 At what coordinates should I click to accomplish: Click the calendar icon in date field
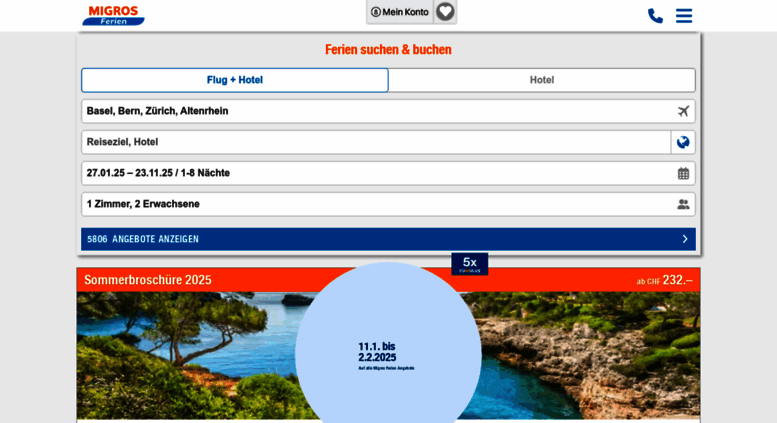click(683, 173)
